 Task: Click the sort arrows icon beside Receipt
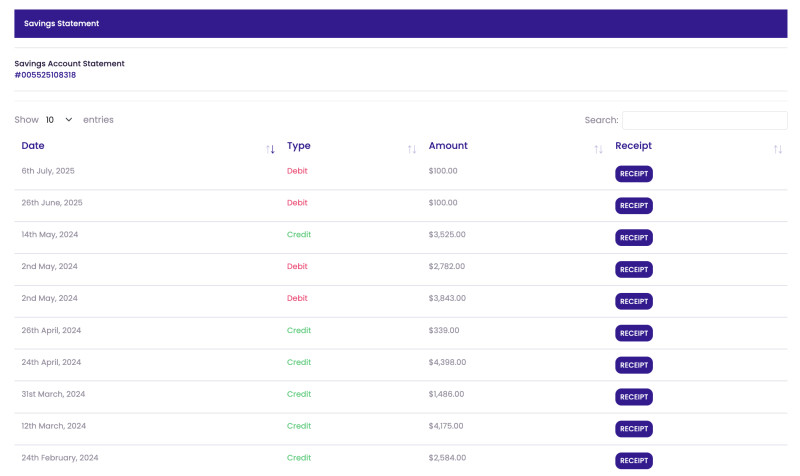click(777, 149)
